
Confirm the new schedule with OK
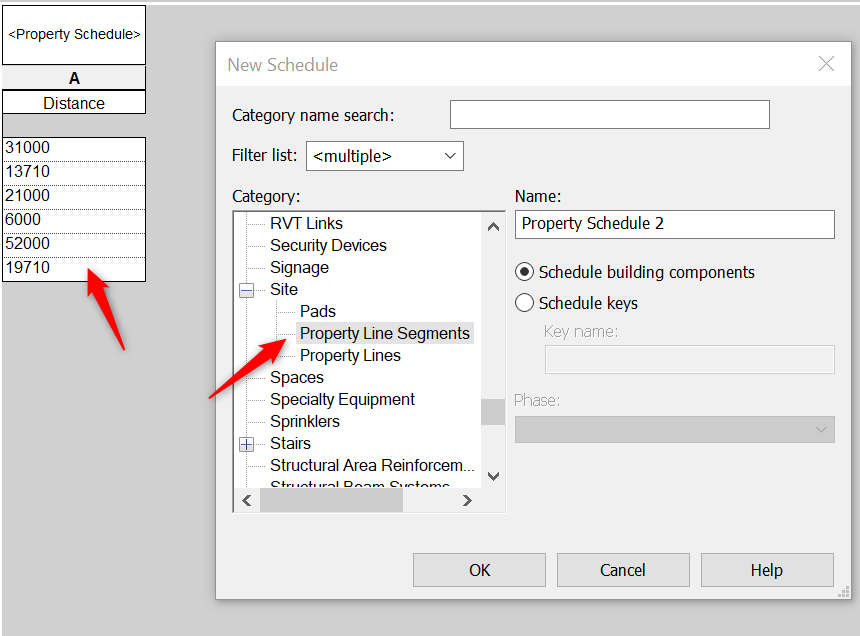pyautogui.click(x=479, y=569)
